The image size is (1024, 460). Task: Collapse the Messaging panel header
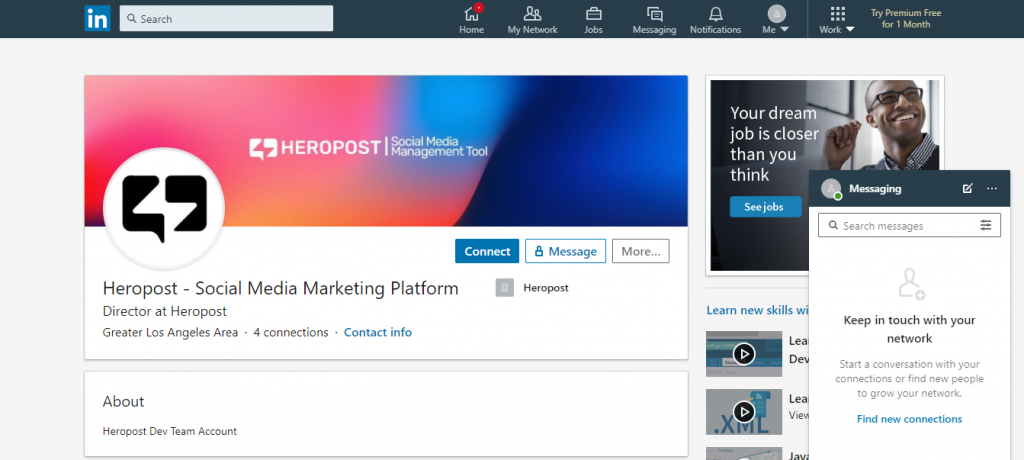[909, 188]
